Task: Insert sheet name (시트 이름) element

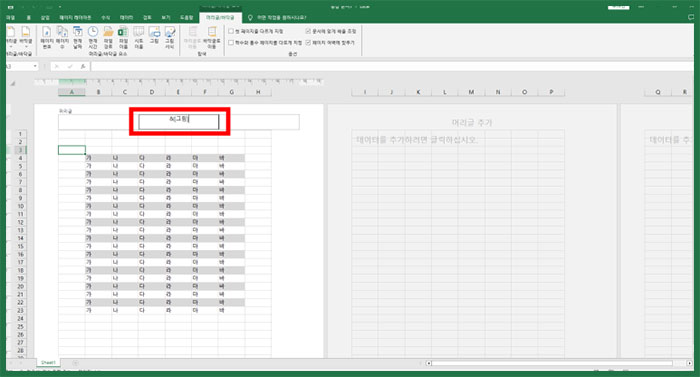Action: coord(139,37)
